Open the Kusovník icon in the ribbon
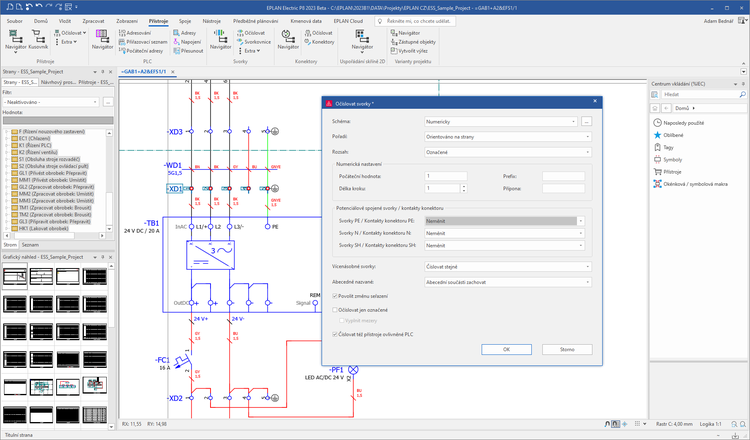This screenshot has width=750, height=440. [x=38, y=37]
